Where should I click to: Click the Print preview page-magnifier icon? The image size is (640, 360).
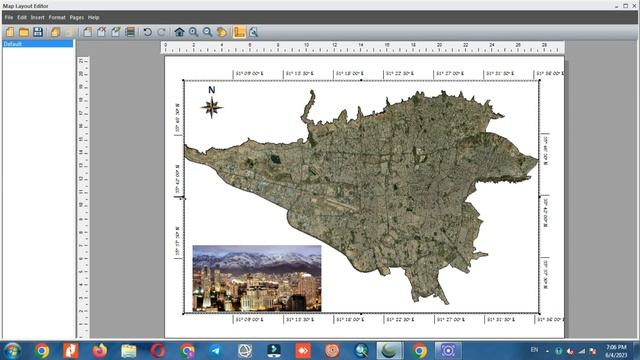pyautogui.click(x=253, y=32)
